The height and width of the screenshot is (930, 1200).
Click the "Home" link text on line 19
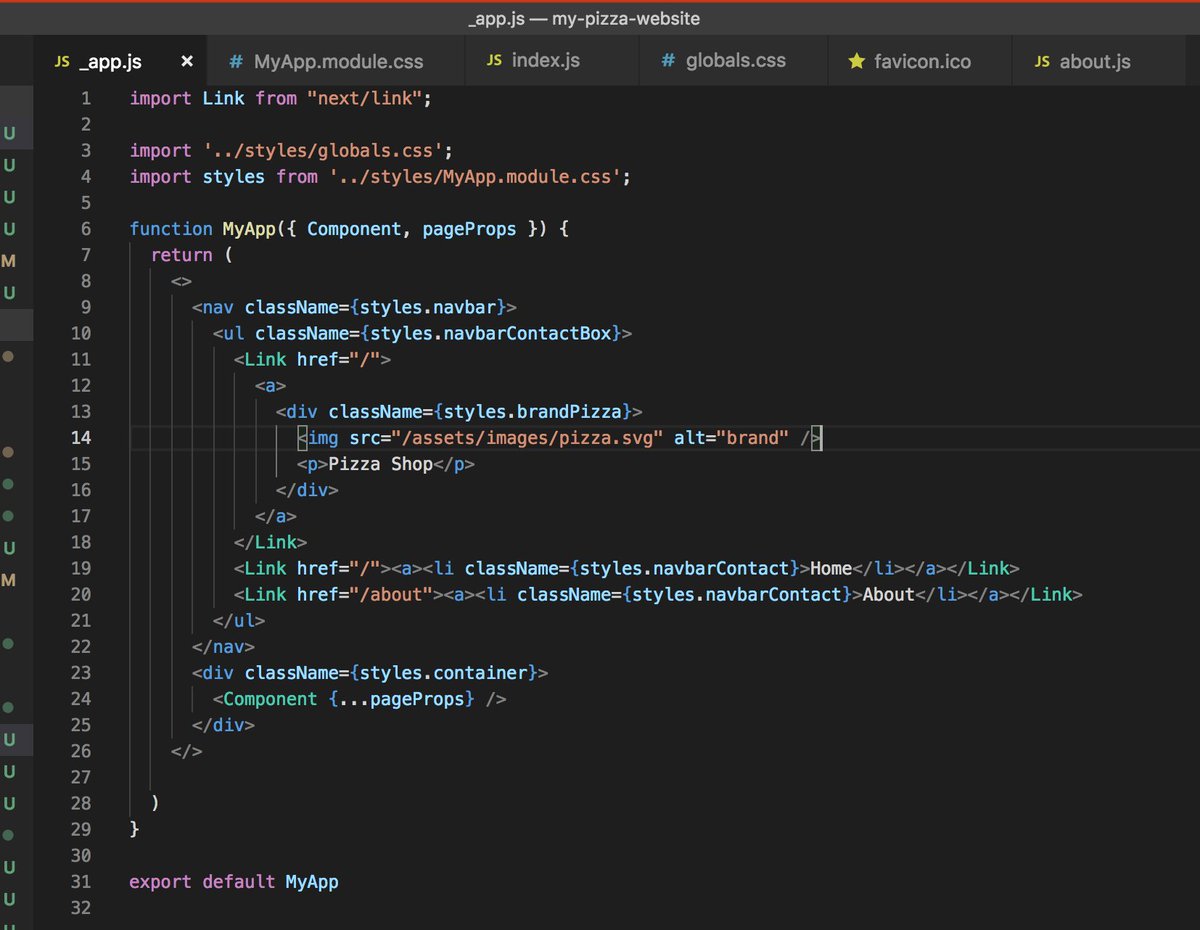click(831, 568)
